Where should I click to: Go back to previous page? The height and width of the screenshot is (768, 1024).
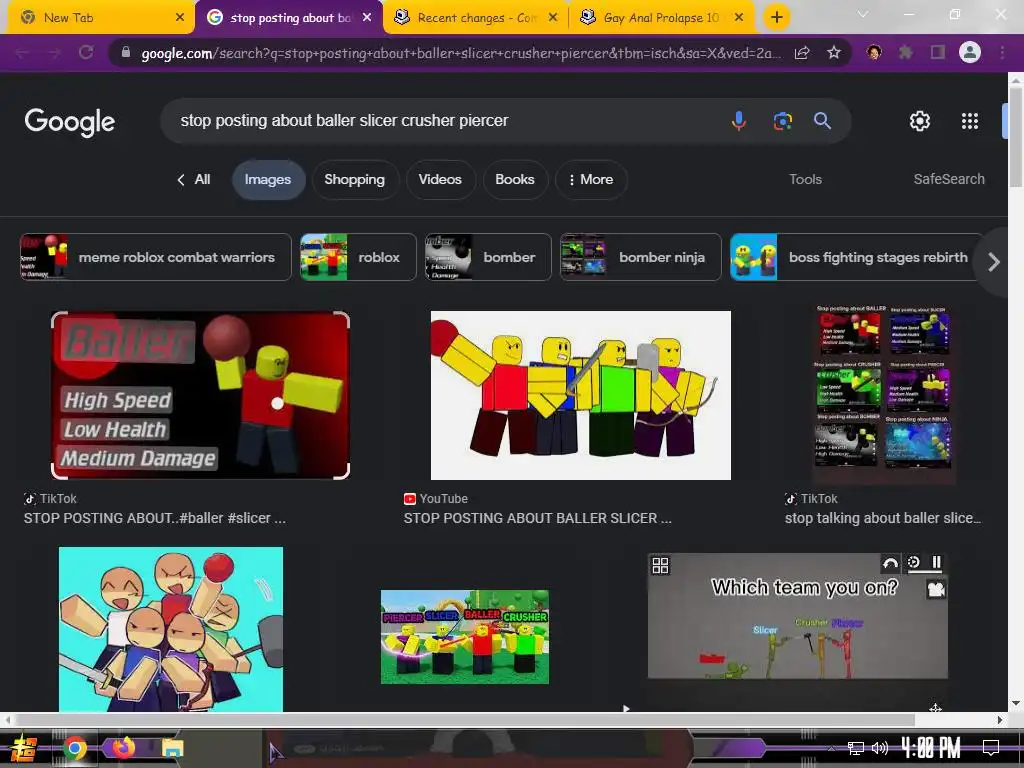point(23,52)
